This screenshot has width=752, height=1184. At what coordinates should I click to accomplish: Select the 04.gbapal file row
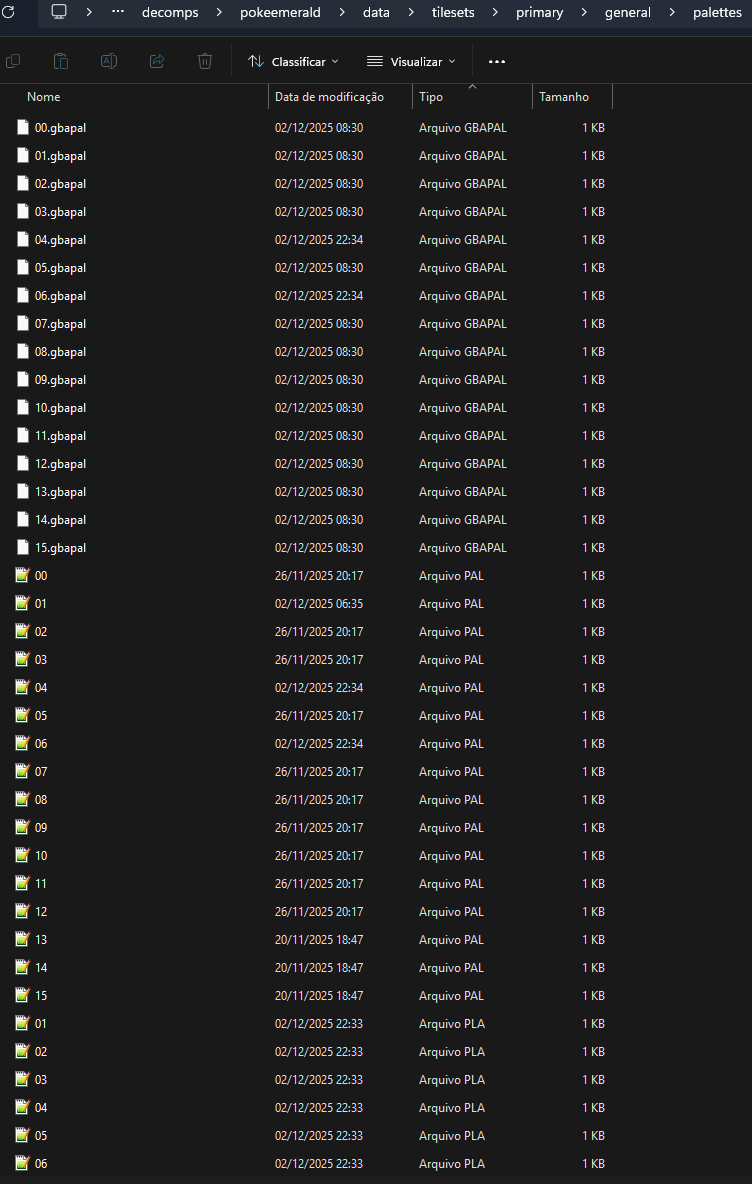pyautogui.click(x=60, y=240)
